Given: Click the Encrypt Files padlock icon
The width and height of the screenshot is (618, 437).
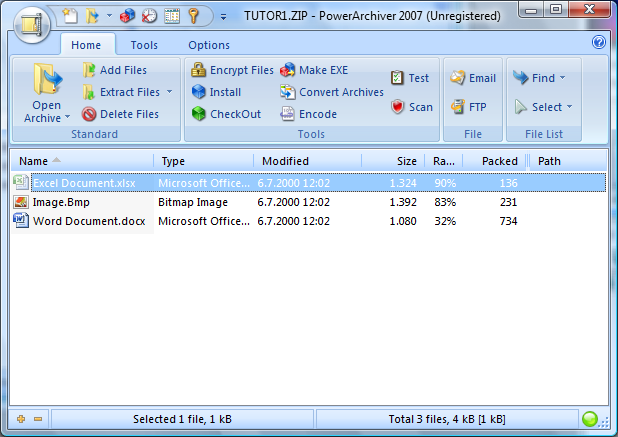Looking at the screenshot, I should [x=198, y=70].
